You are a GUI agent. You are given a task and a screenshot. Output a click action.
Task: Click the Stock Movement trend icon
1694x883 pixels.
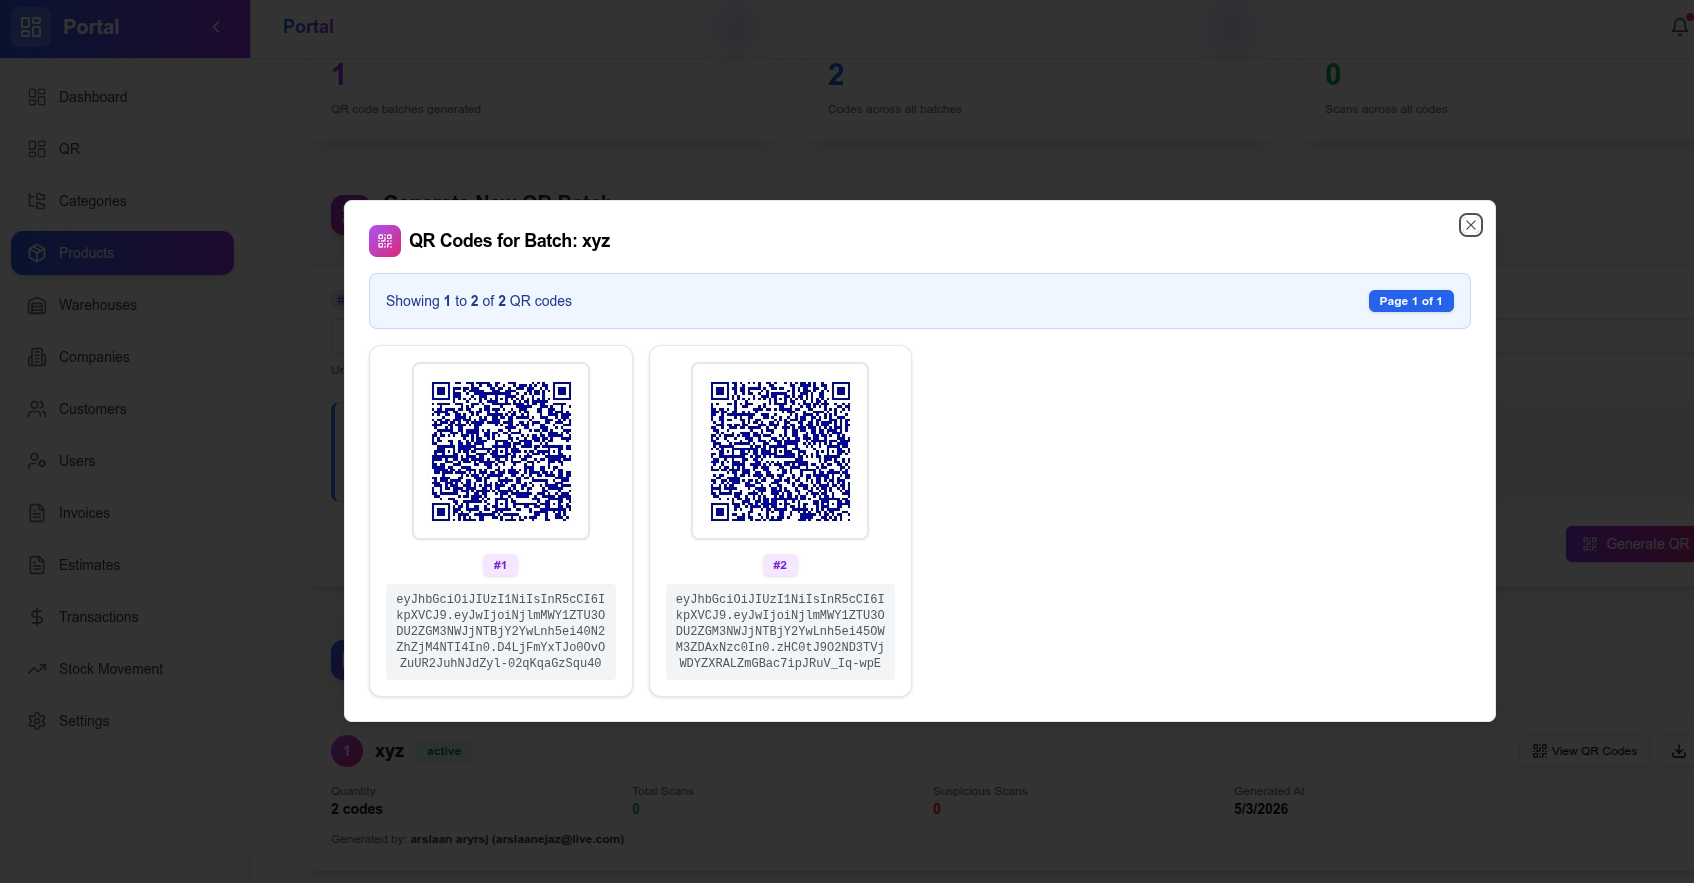tap(37, 669)
